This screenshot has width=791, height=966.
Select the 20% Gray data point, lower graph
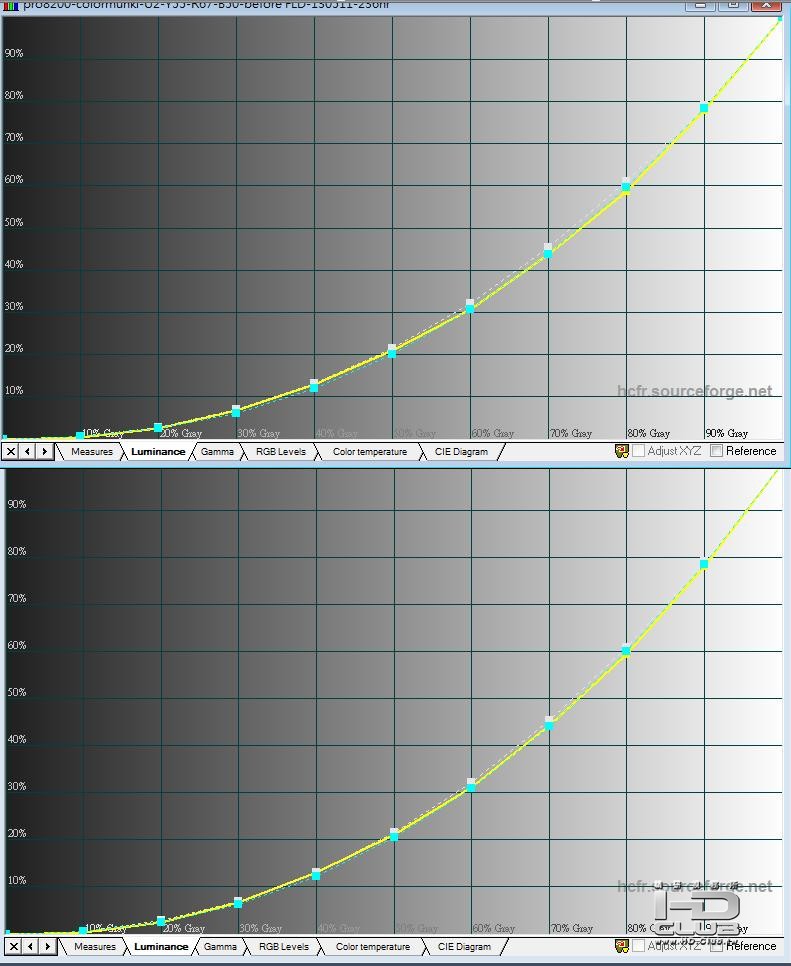[161, 921]
